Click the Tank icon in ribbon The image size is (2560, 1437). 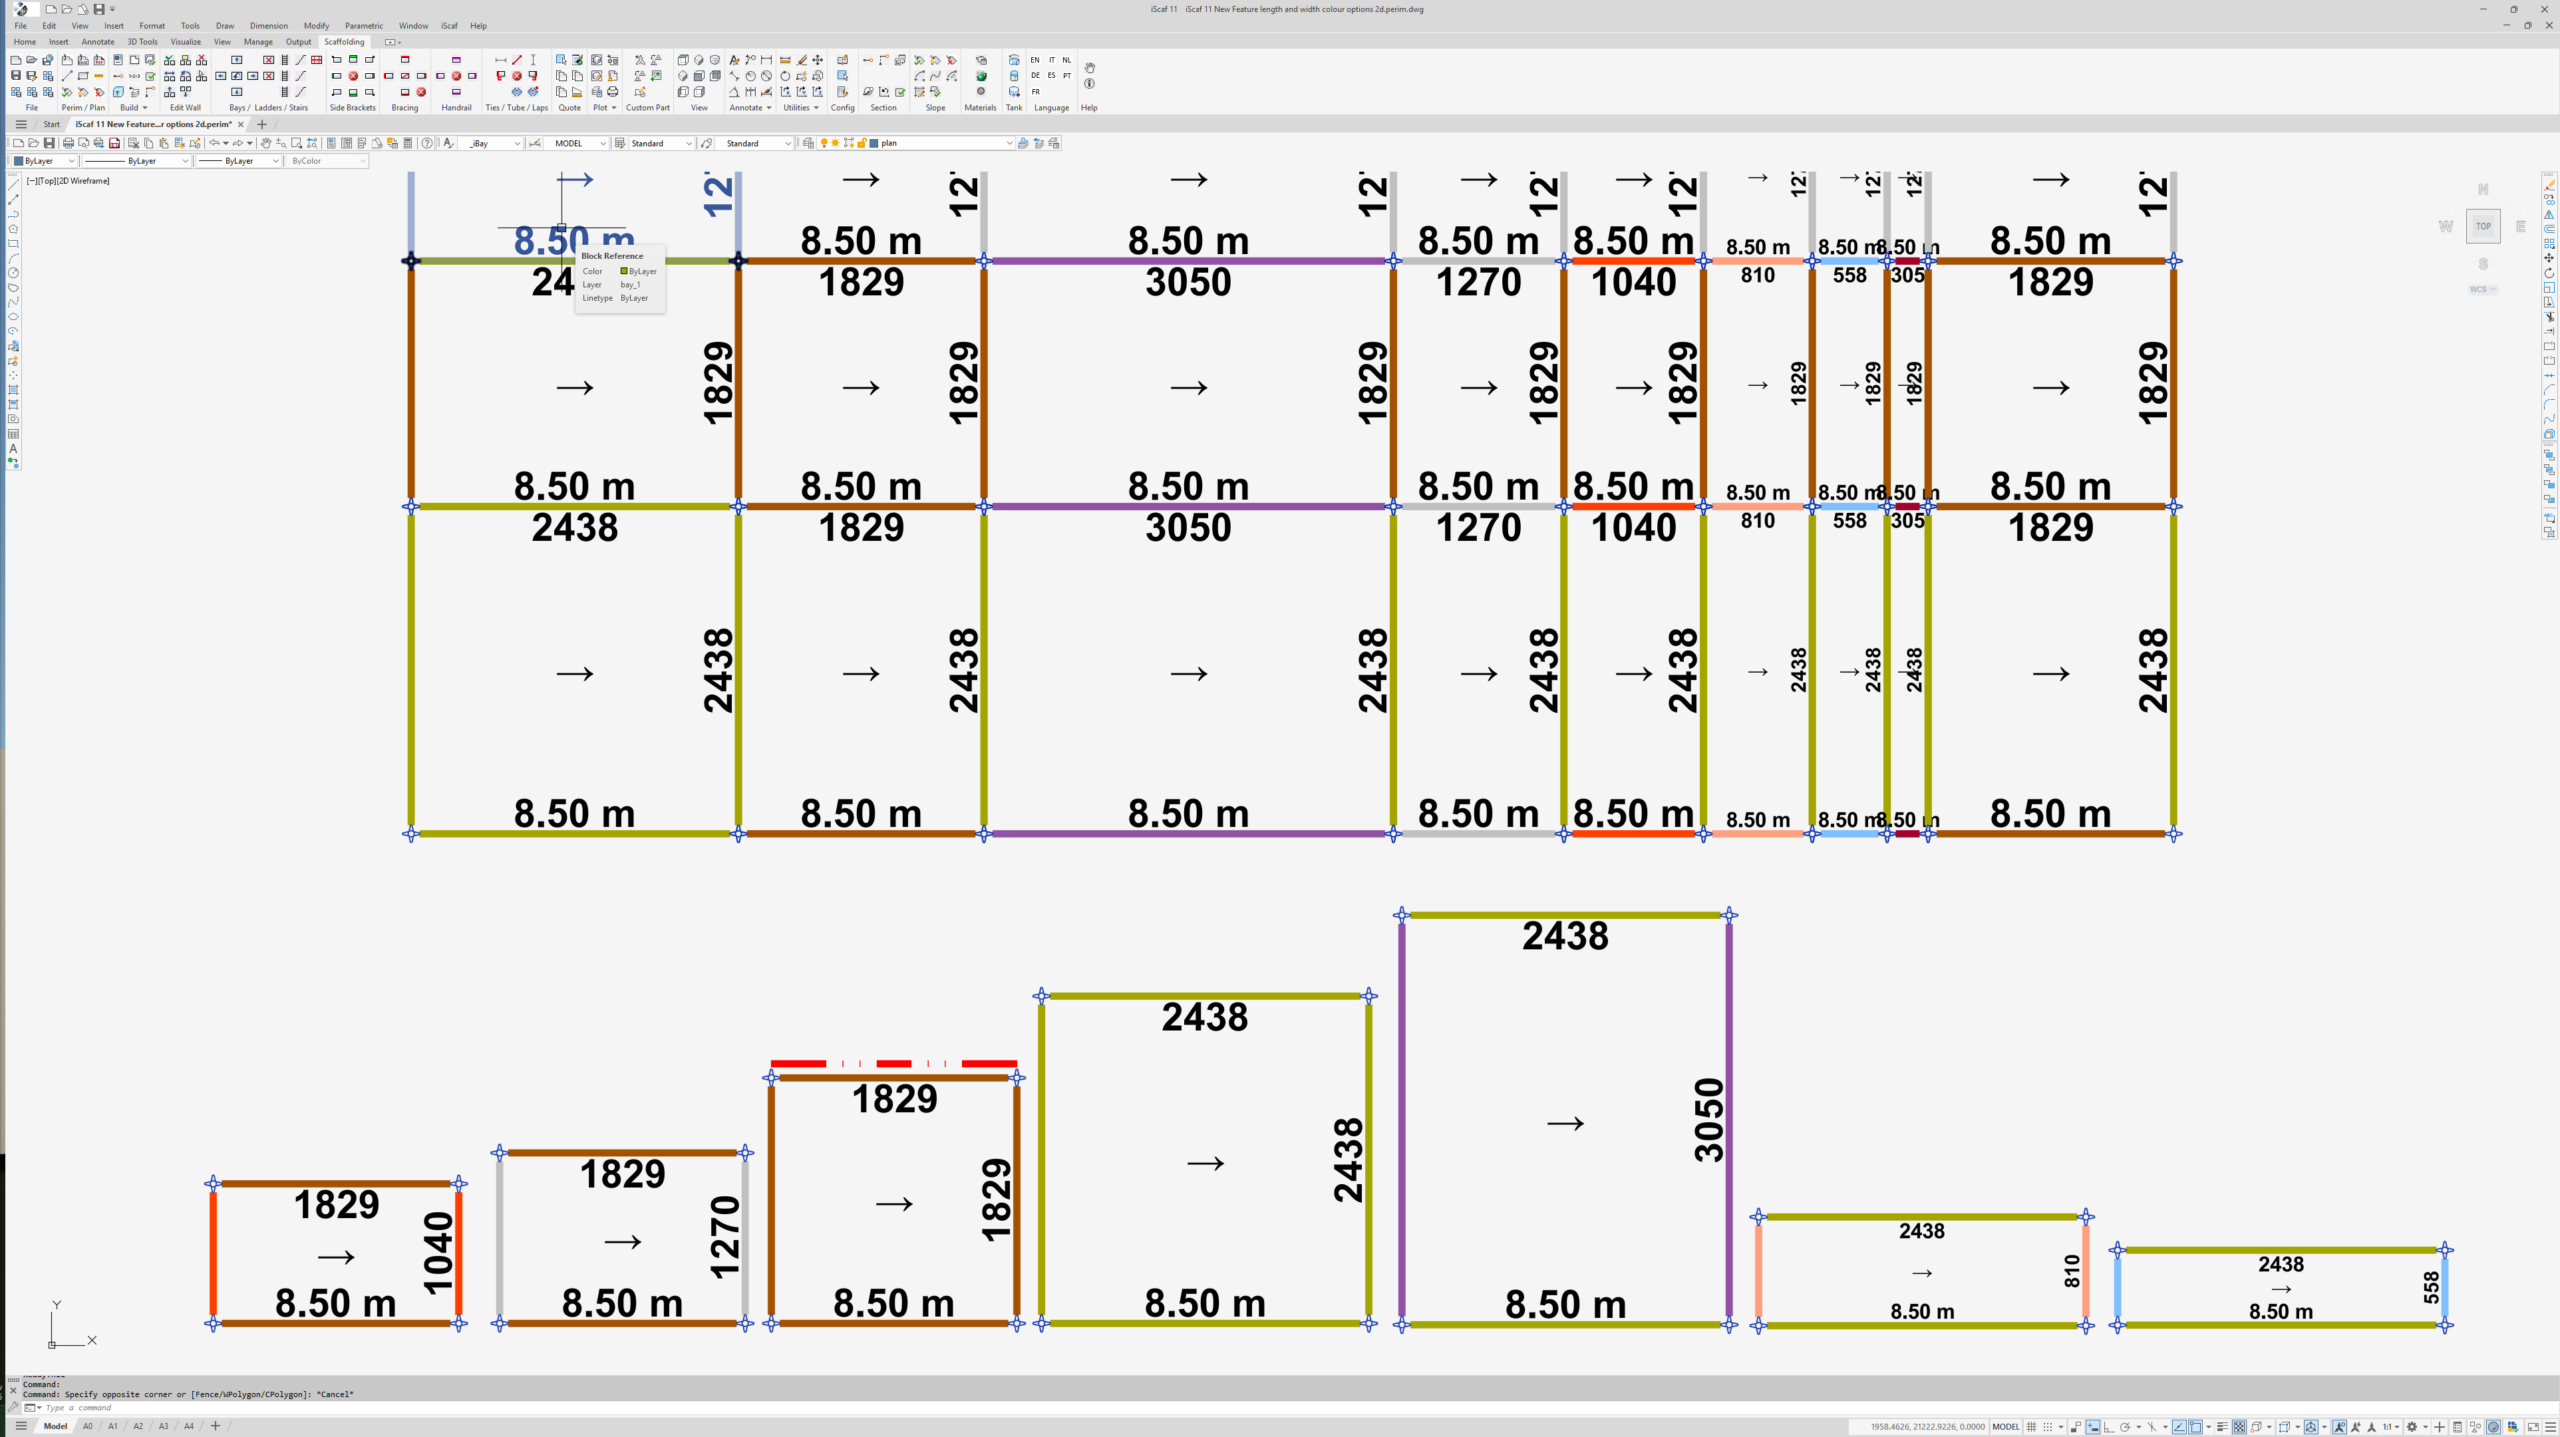coord(1014,76)
